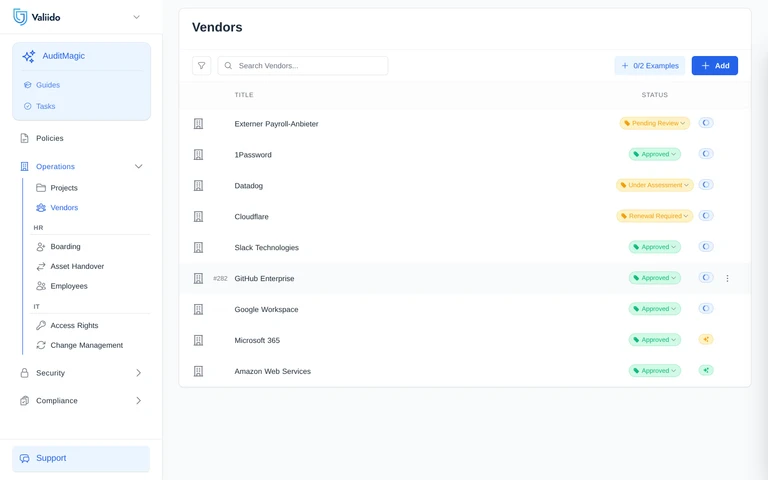Open the Amazon Web Services vendor title
The height and width of the screenshot is (480, 768).
(272, 371)
